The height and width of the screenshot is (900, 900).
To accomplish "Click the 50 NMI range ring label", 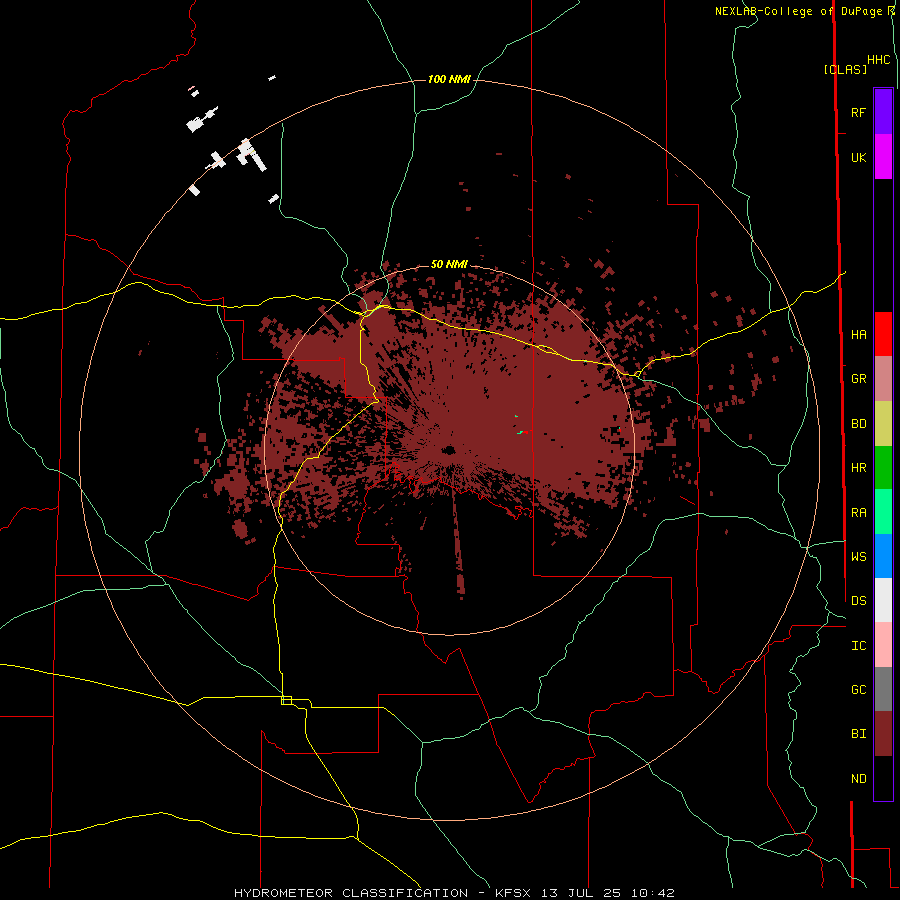I will point(449,264).
